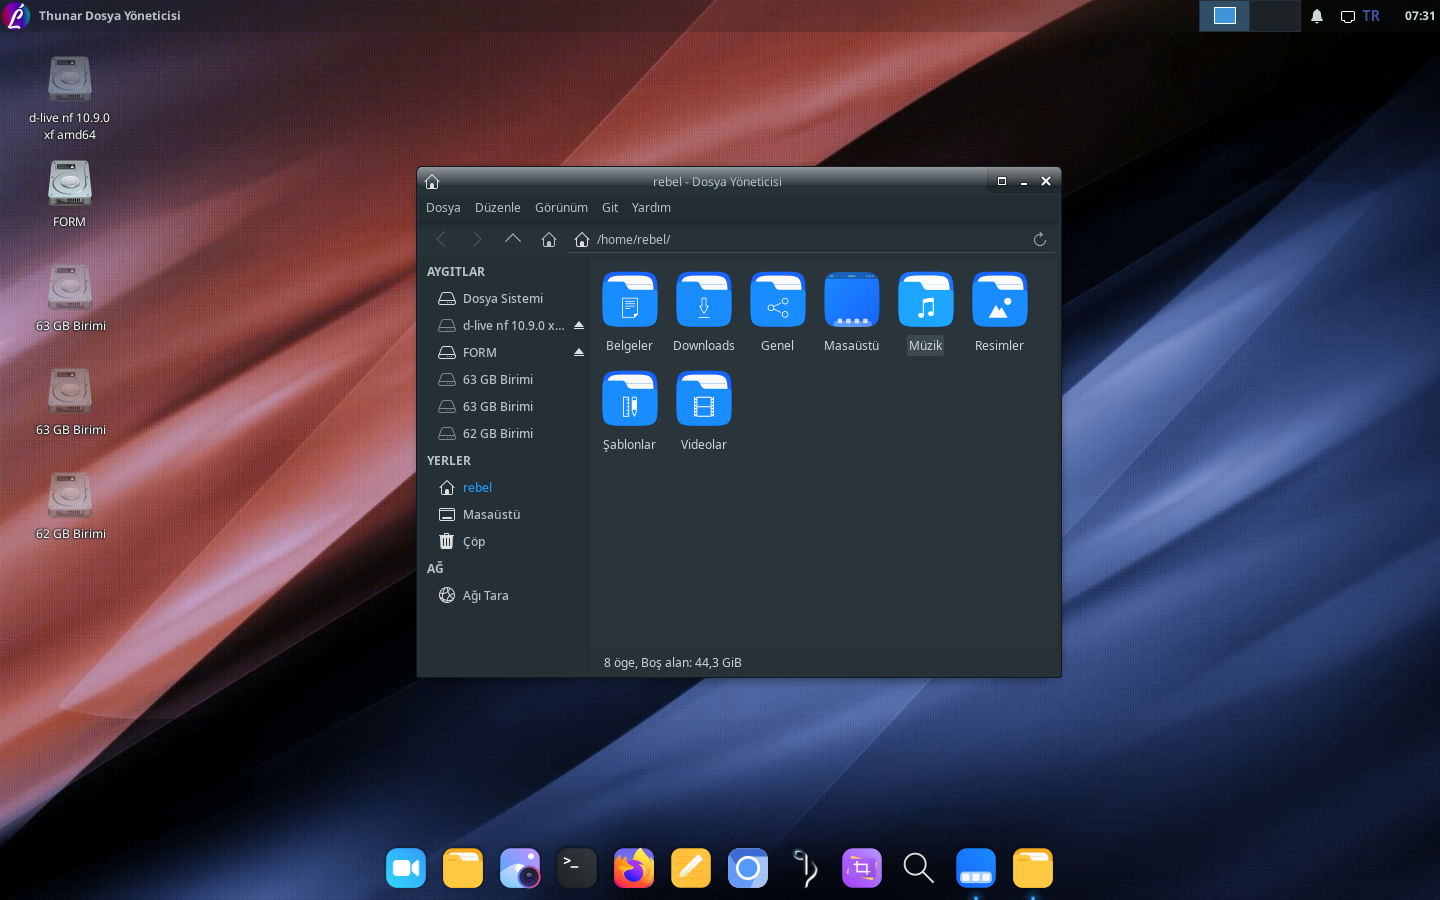Open the Çöp trash in sidebar
The width and height of the screenshot is (1440, 900).
(x=503, y=541)
